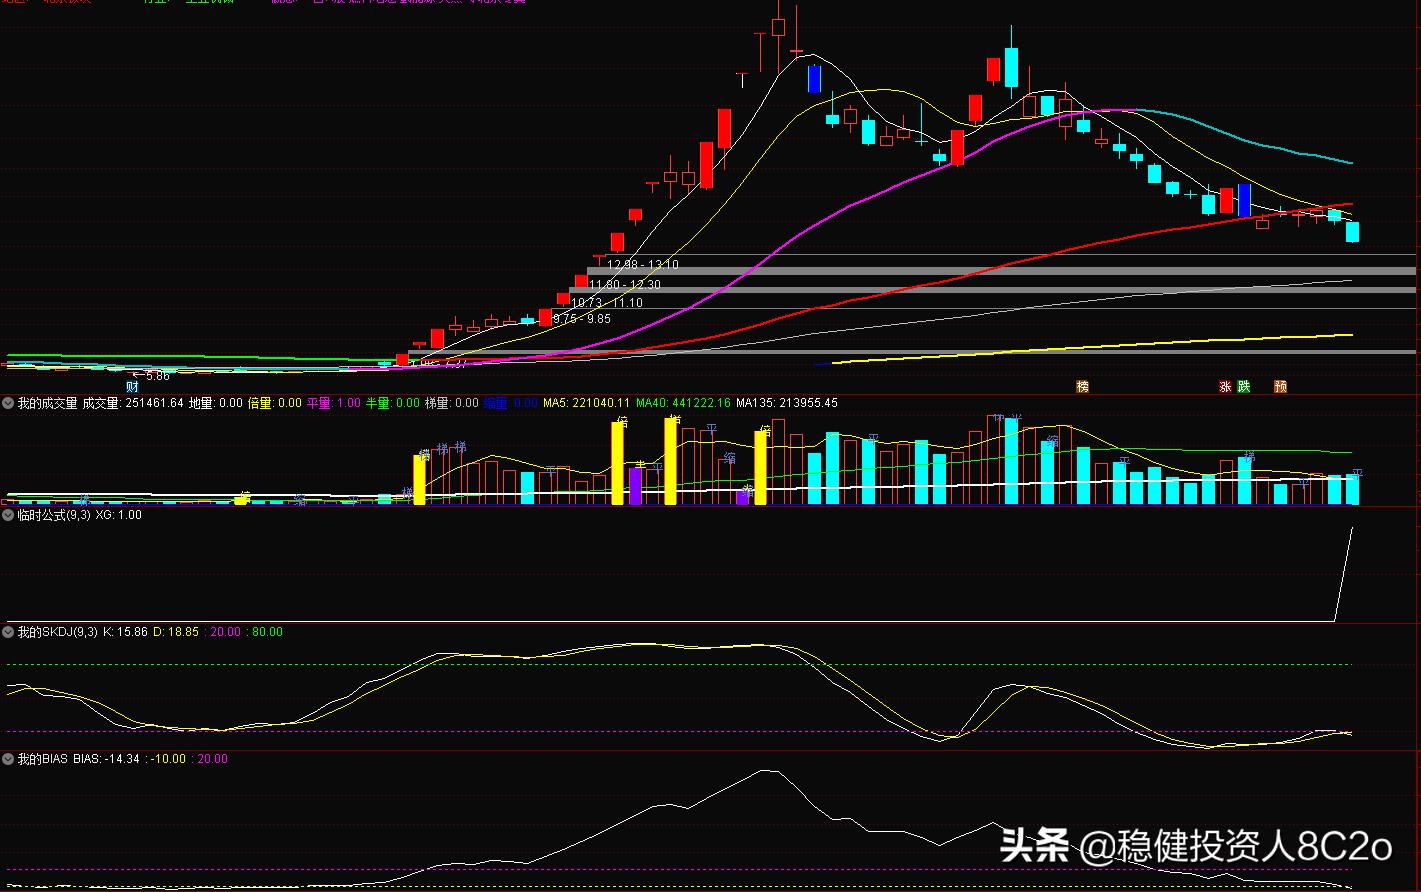Open the green 行业 menu at top
This screenshot has width=1421, height=892.
point(155,3)
